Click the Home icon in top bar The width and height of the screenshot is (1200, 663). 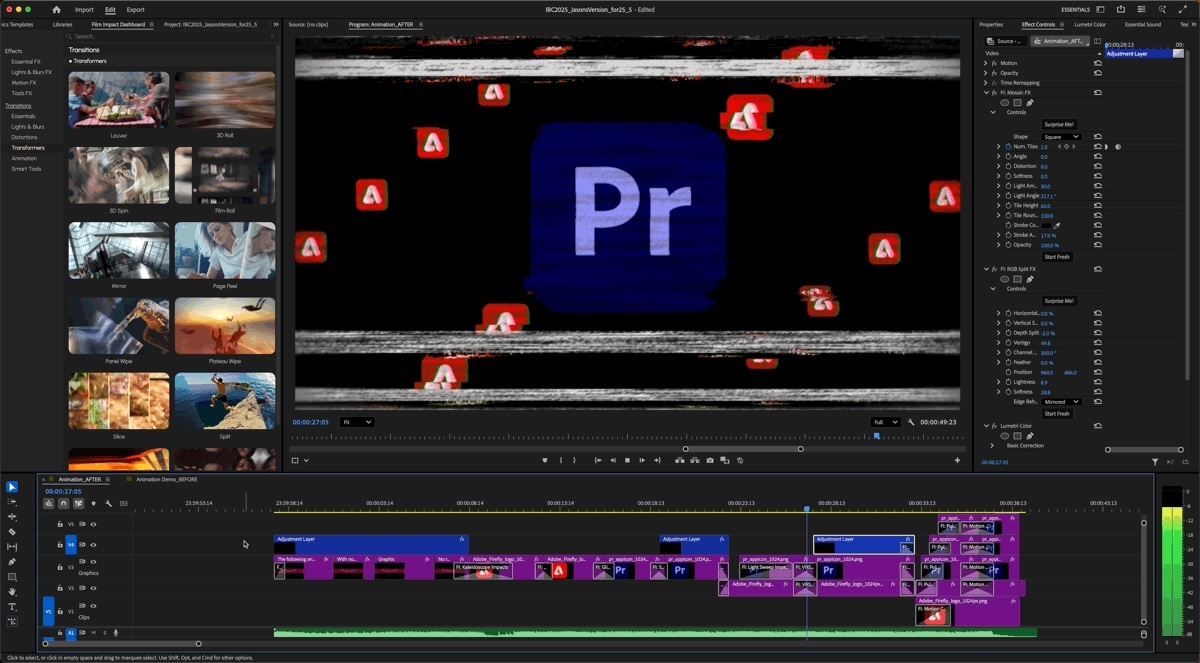tap(56, 9)
